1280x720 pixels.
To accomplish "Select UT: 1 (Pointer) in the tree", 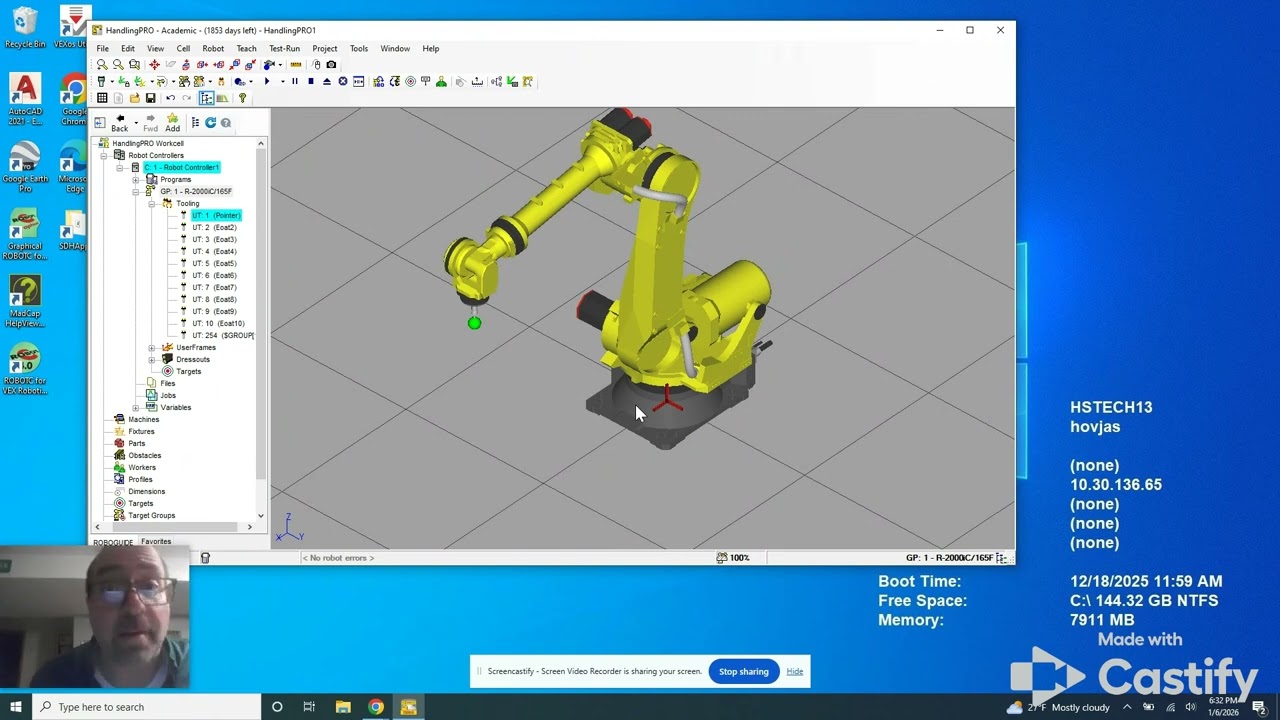I will tap(216, 216).
